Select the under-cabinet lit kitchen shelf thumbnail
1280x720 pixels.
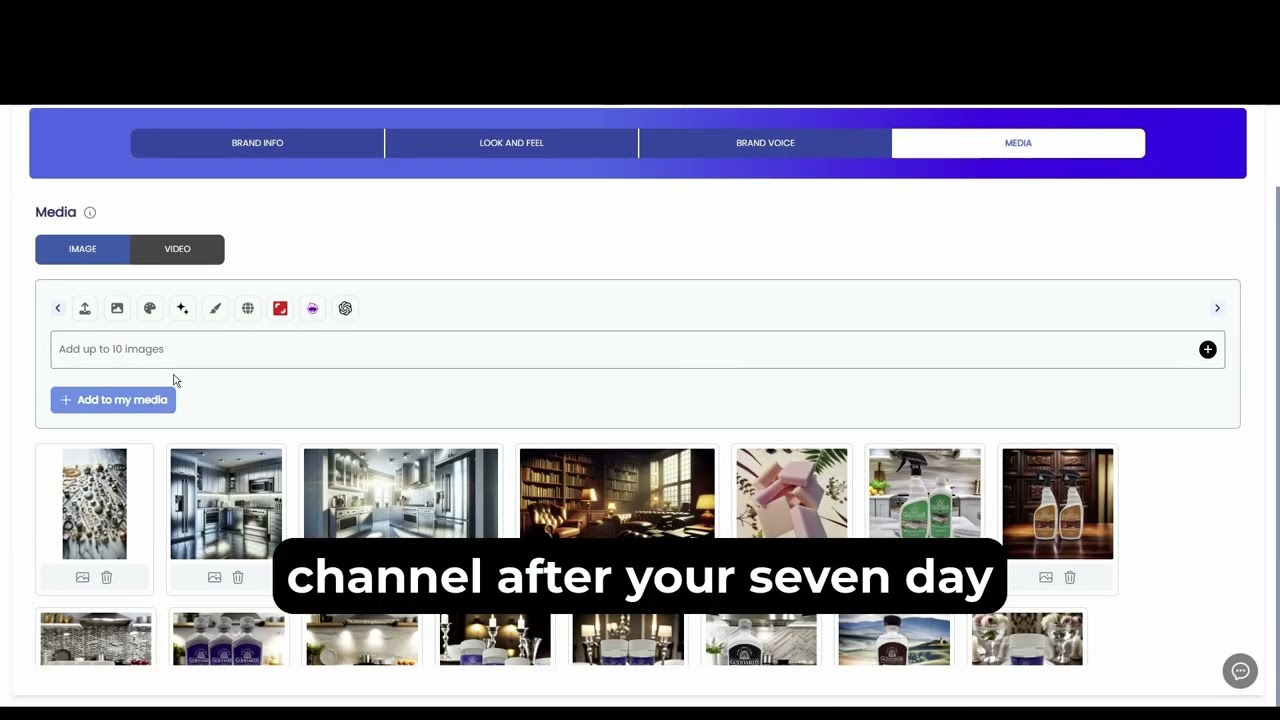tap(362, 639)
